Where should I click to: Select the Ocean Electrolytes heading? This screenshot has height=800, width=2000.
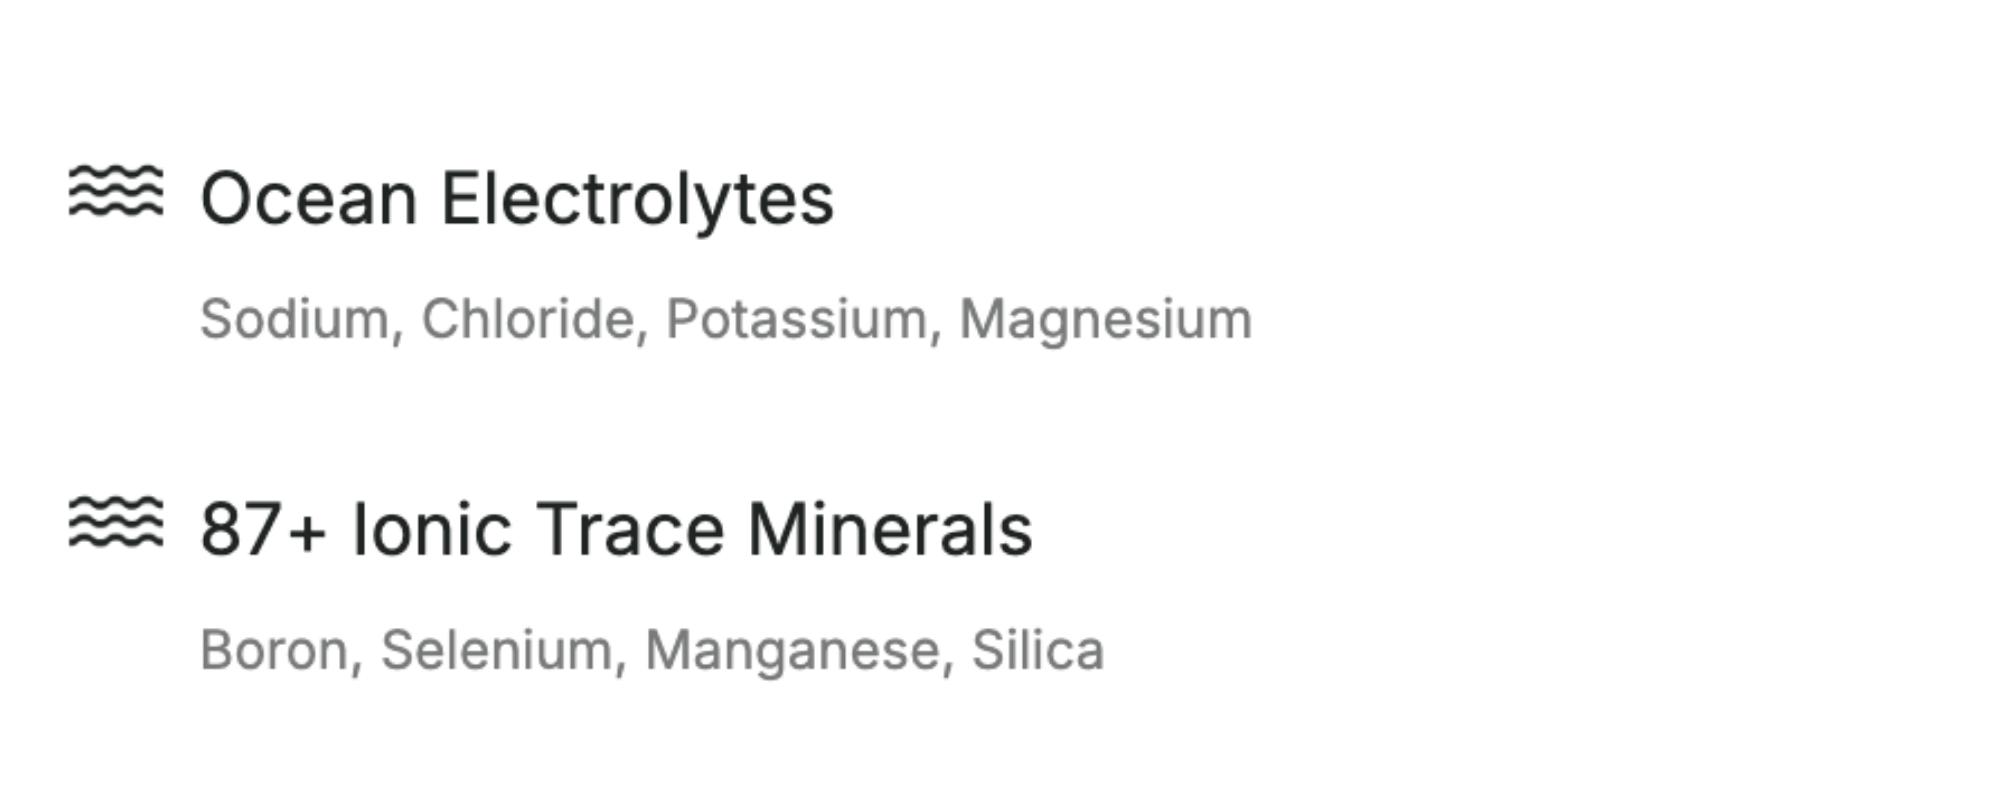pos(516,198)
